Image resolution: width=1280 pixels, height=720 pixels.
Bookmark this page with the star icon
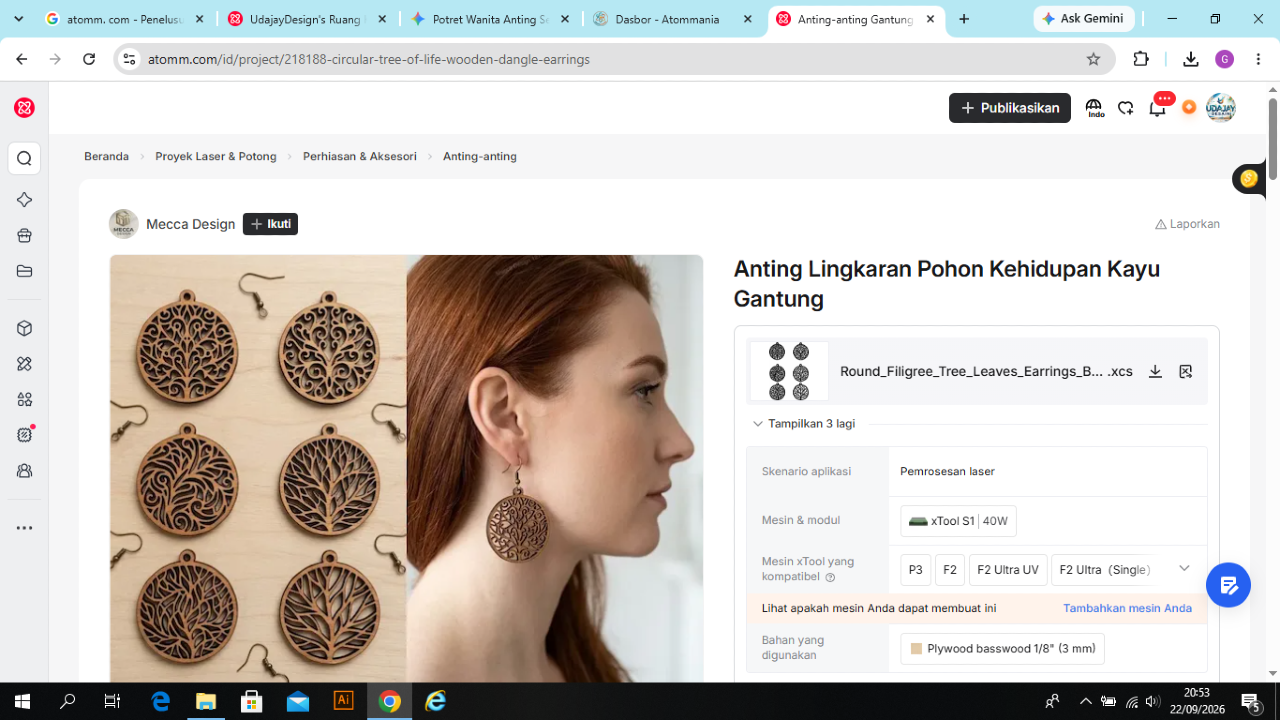[1093, 59]
